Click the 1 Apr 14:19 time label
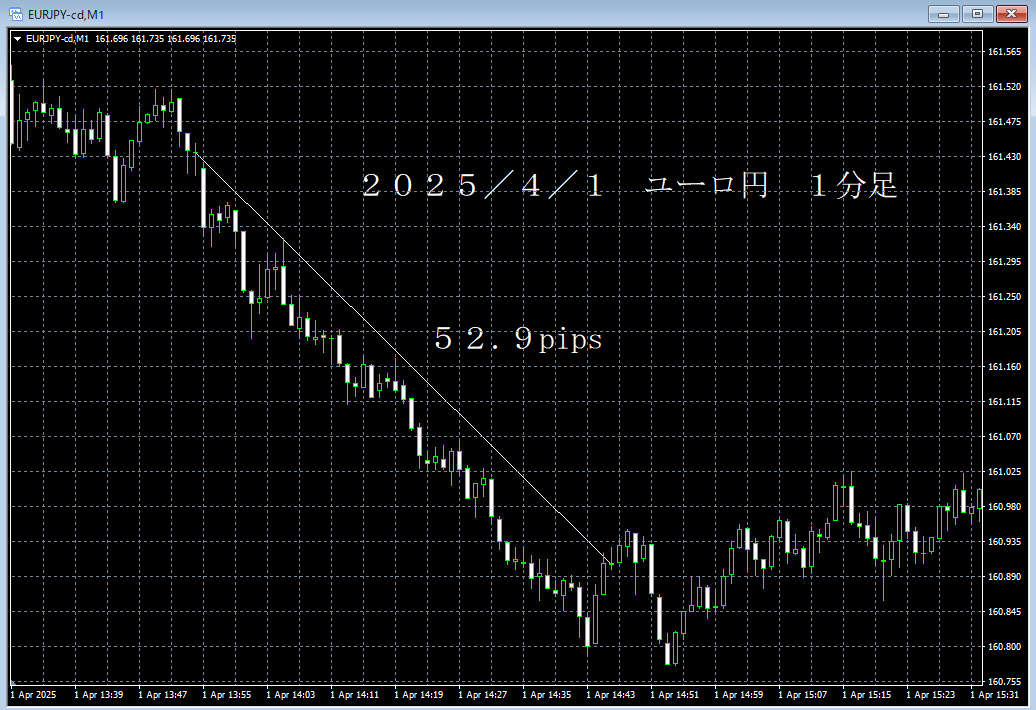Screen dimensions: 1036x710 click(419, 695)
